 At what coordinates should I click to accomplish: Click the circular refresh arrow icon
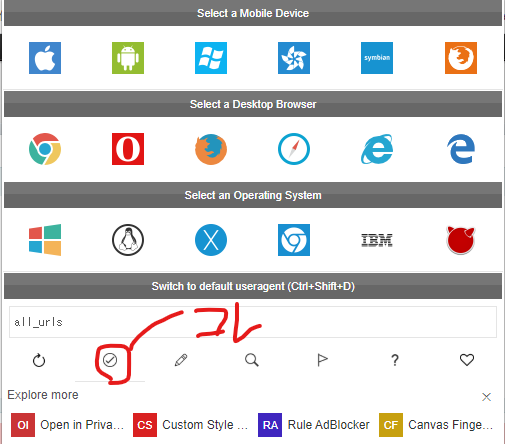tap(39, 360)
